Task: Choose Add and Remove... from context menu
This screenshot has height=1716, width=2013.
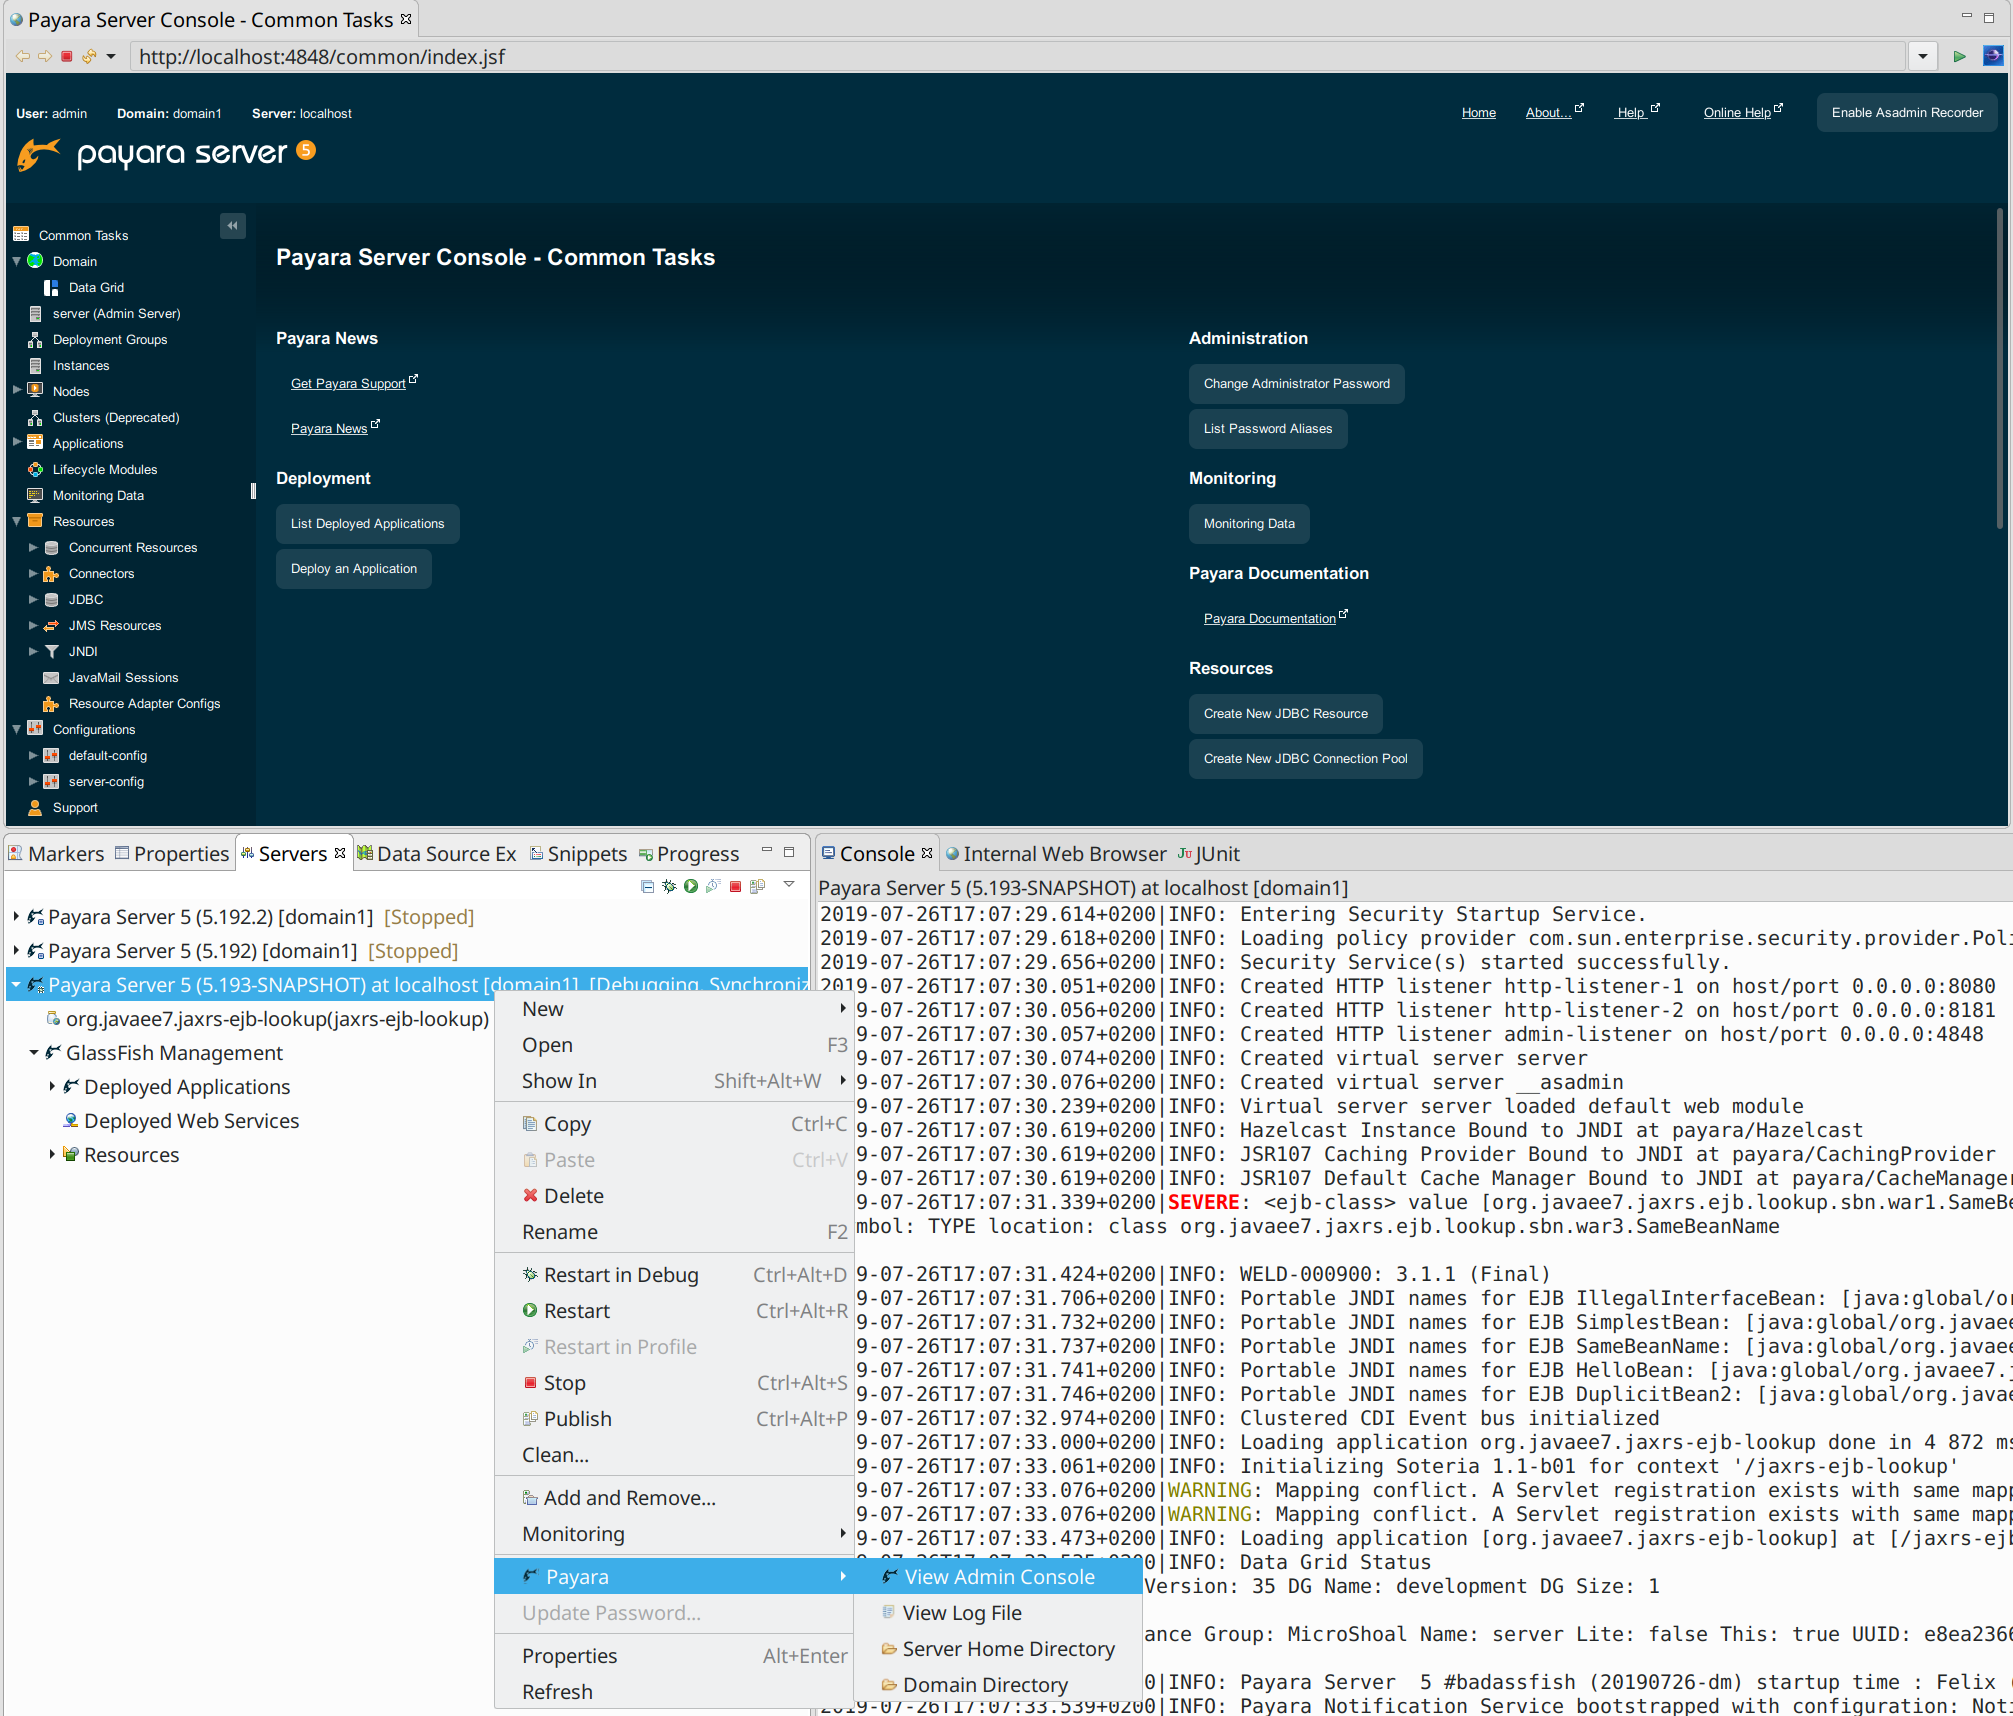Action: 674,1498
